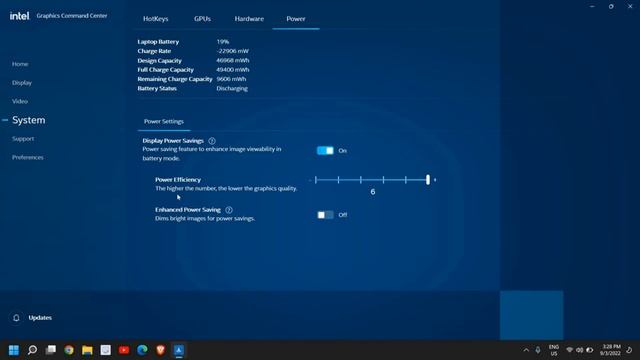Show help for Enhanced Power Saving
Screen dimensions: 640x360
click(229, 210)
